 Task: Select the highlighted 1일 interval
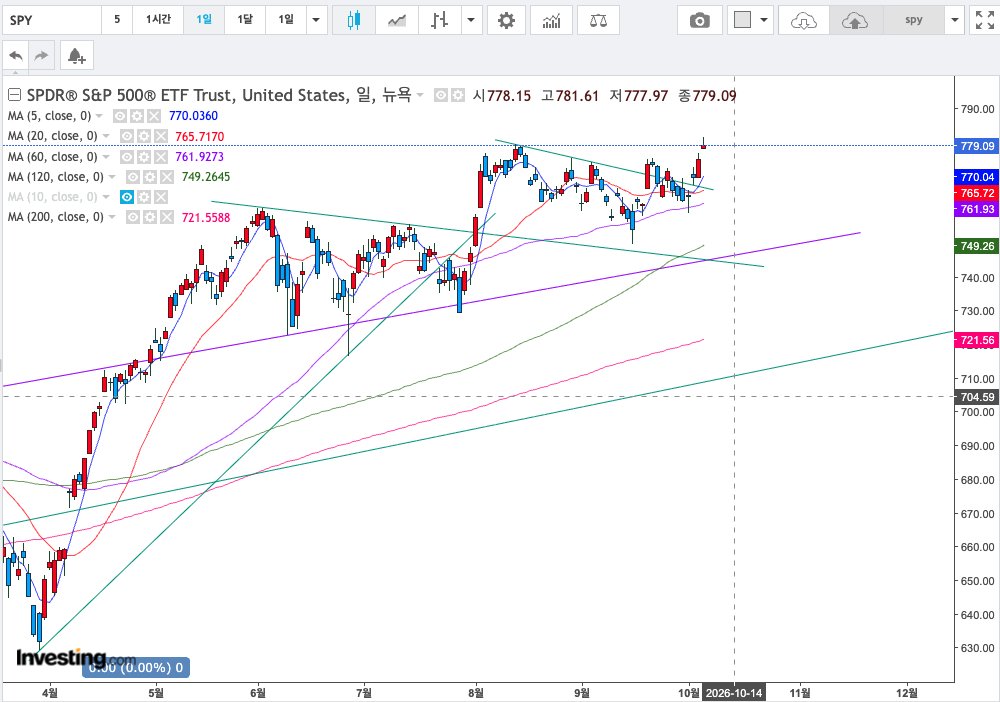[x=204, y=20]
